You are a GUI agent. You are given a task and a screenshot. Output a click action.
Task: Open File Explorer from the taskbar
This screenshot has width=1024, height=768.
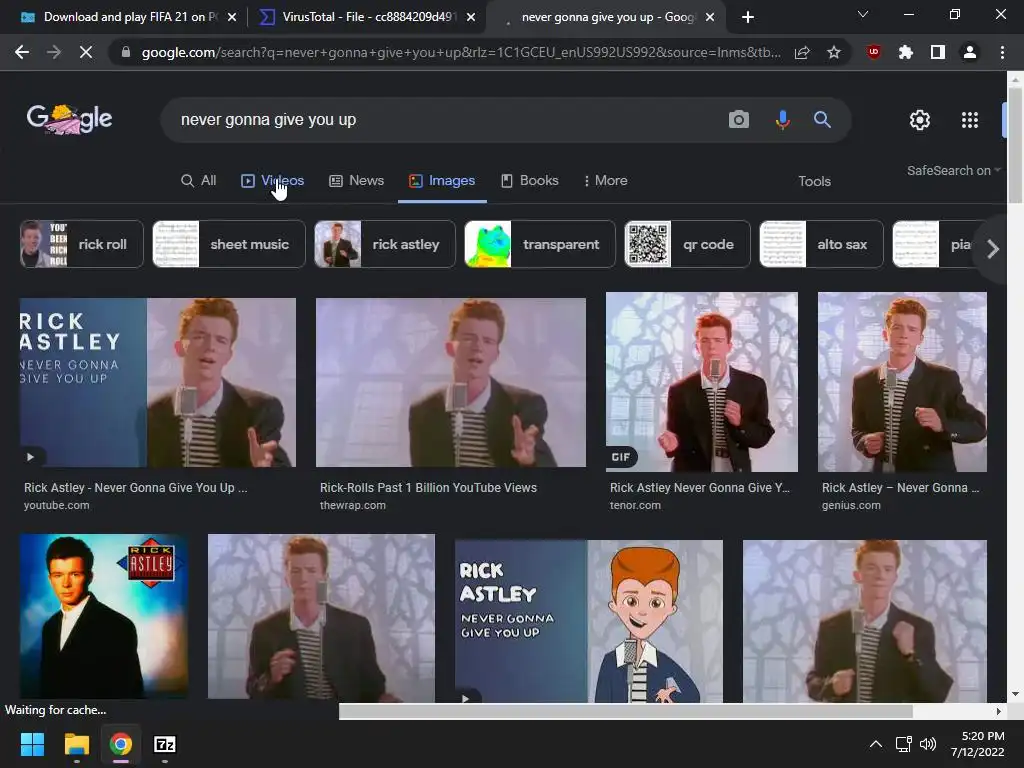(x=76, y=744)
